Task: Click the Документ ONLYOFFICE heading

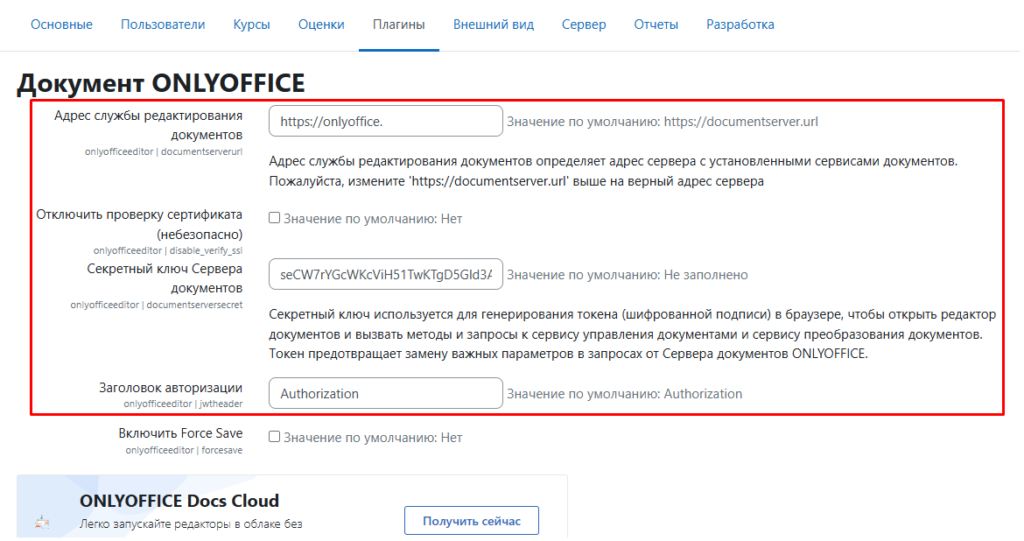Action: pos(161,83)
